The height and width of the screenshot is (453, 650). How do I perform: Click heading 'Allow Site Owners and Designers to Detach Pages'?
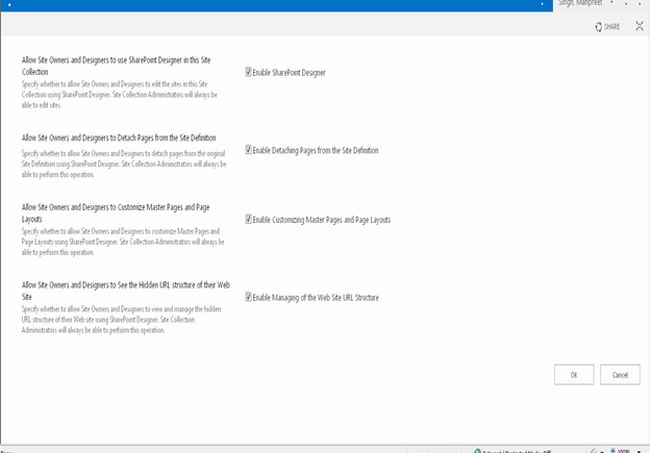coord(119,138)
